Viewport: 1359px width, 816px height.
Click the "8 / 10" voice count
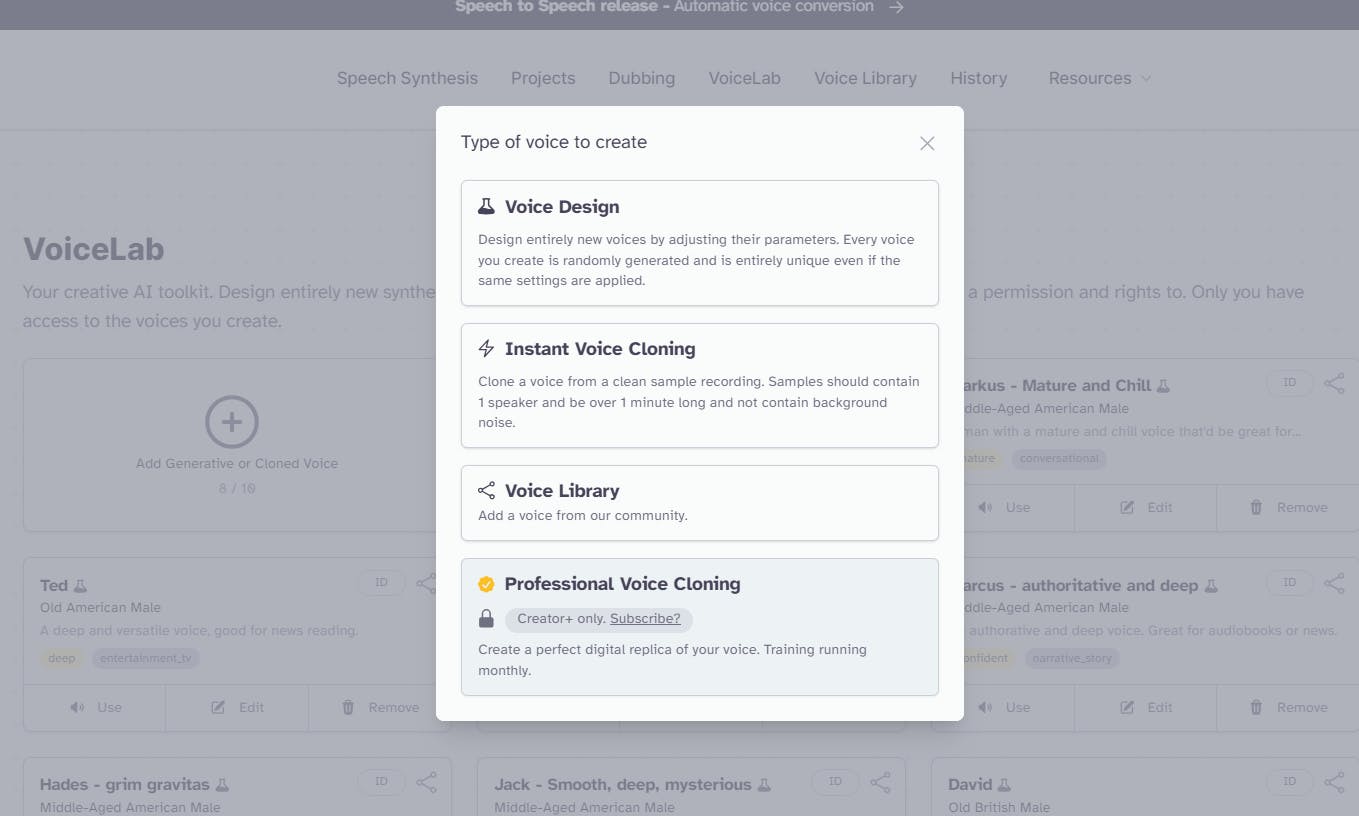237,489
